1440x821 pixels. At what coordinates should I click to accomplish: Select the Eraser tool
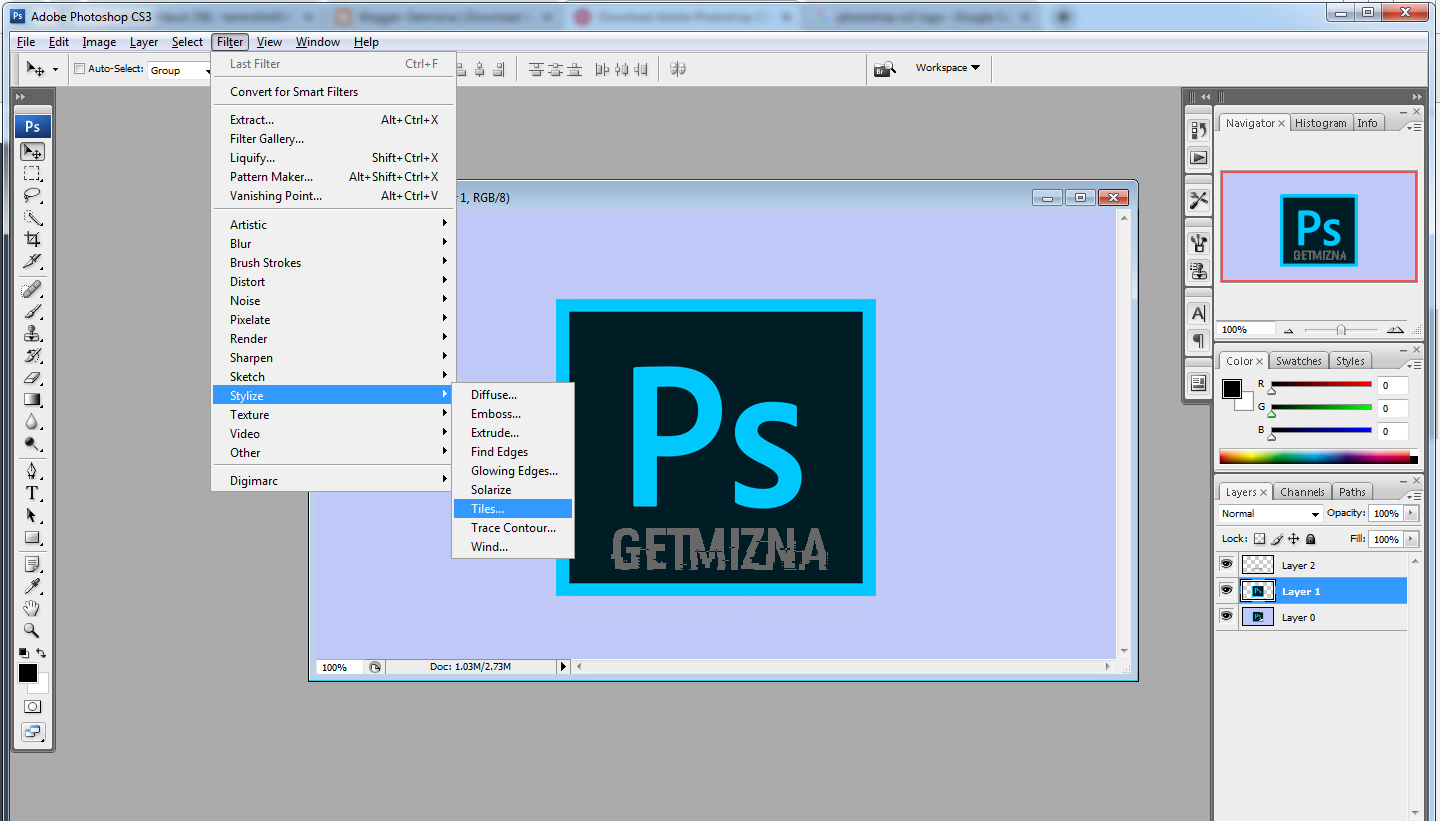coord(33,377)
